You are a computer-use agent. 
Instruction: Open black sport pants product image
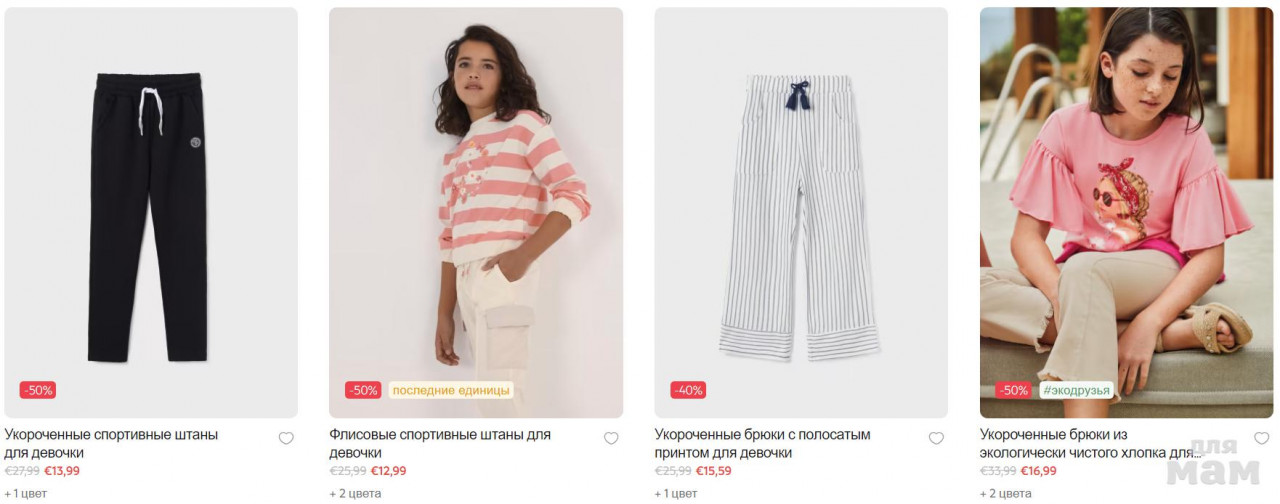[x=151, y=213]
